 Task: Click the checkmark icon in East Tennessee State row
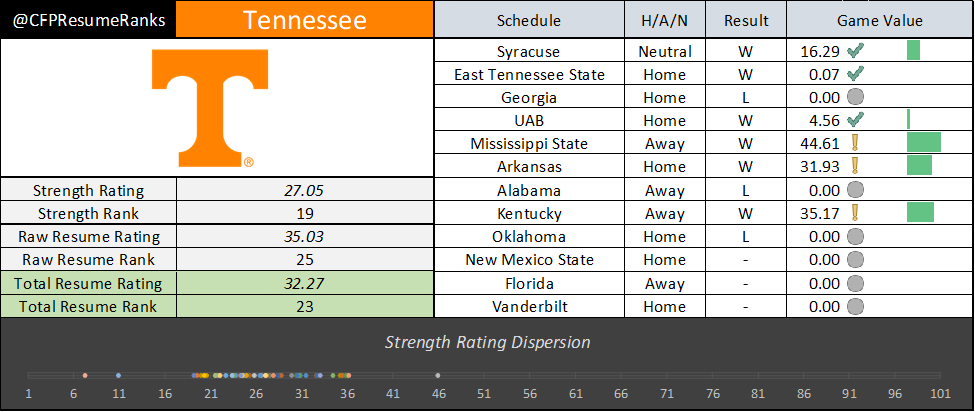(855, 74)
